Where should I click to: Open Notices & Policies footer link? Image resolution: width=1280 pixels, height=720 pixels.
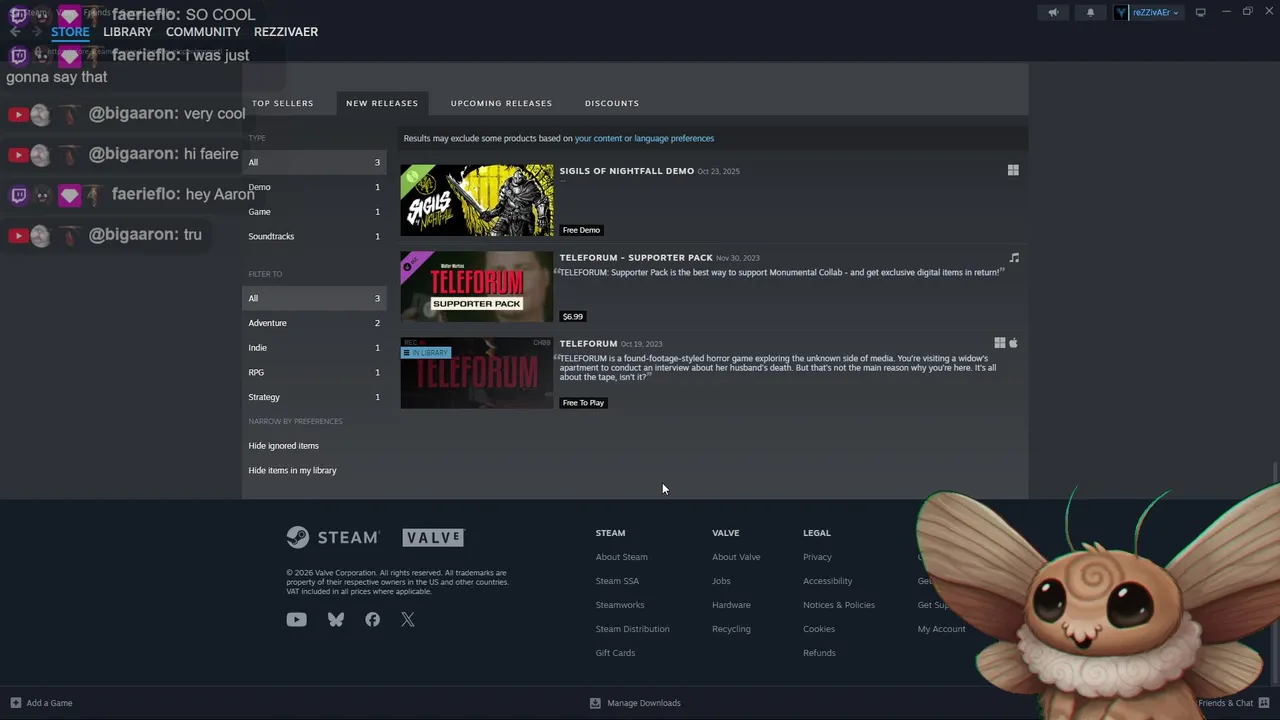click(x=839, y=605)
